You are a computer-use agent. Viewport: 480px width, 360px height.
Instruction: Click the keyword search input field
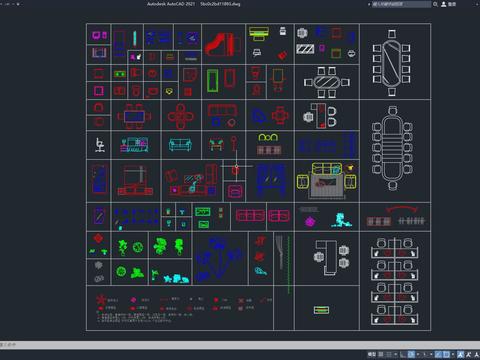402,4
